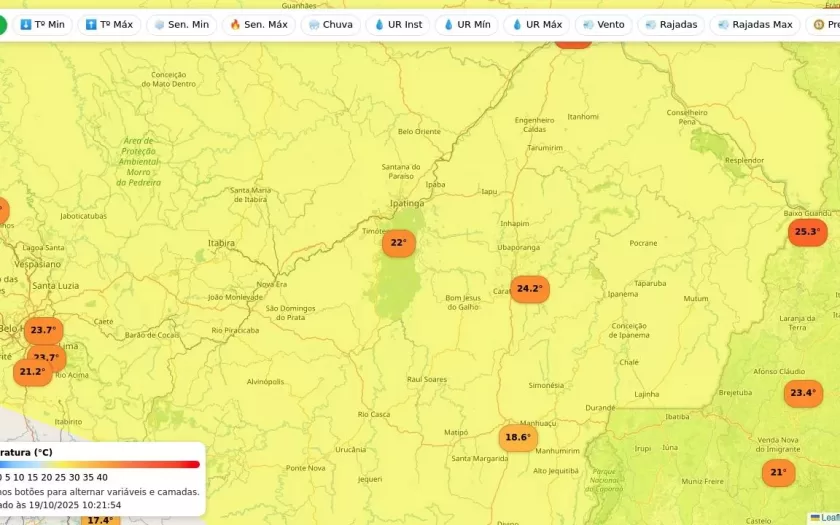
Task: Switch to Tº Máx temperature layer
Action: point(110,24)
